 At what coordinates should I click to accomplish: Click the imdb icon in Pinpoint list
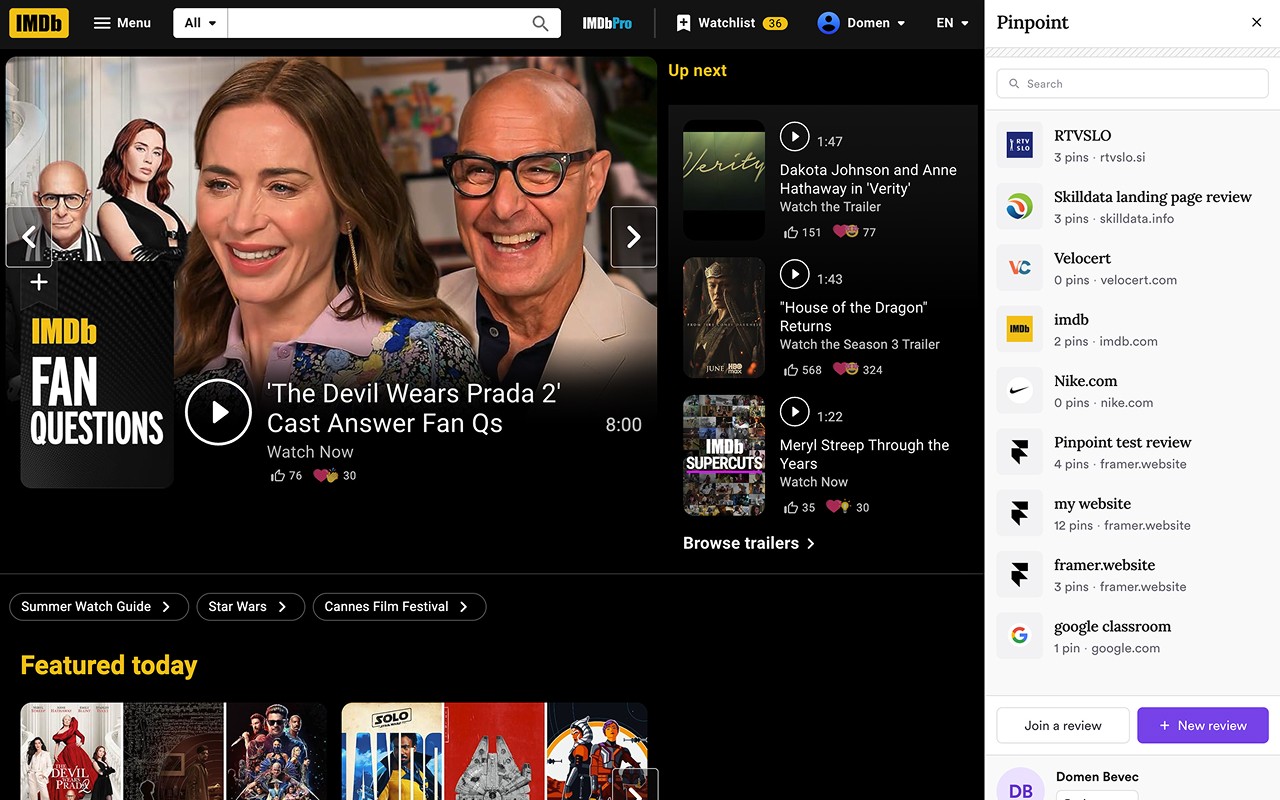click(x=1019, y=330)
